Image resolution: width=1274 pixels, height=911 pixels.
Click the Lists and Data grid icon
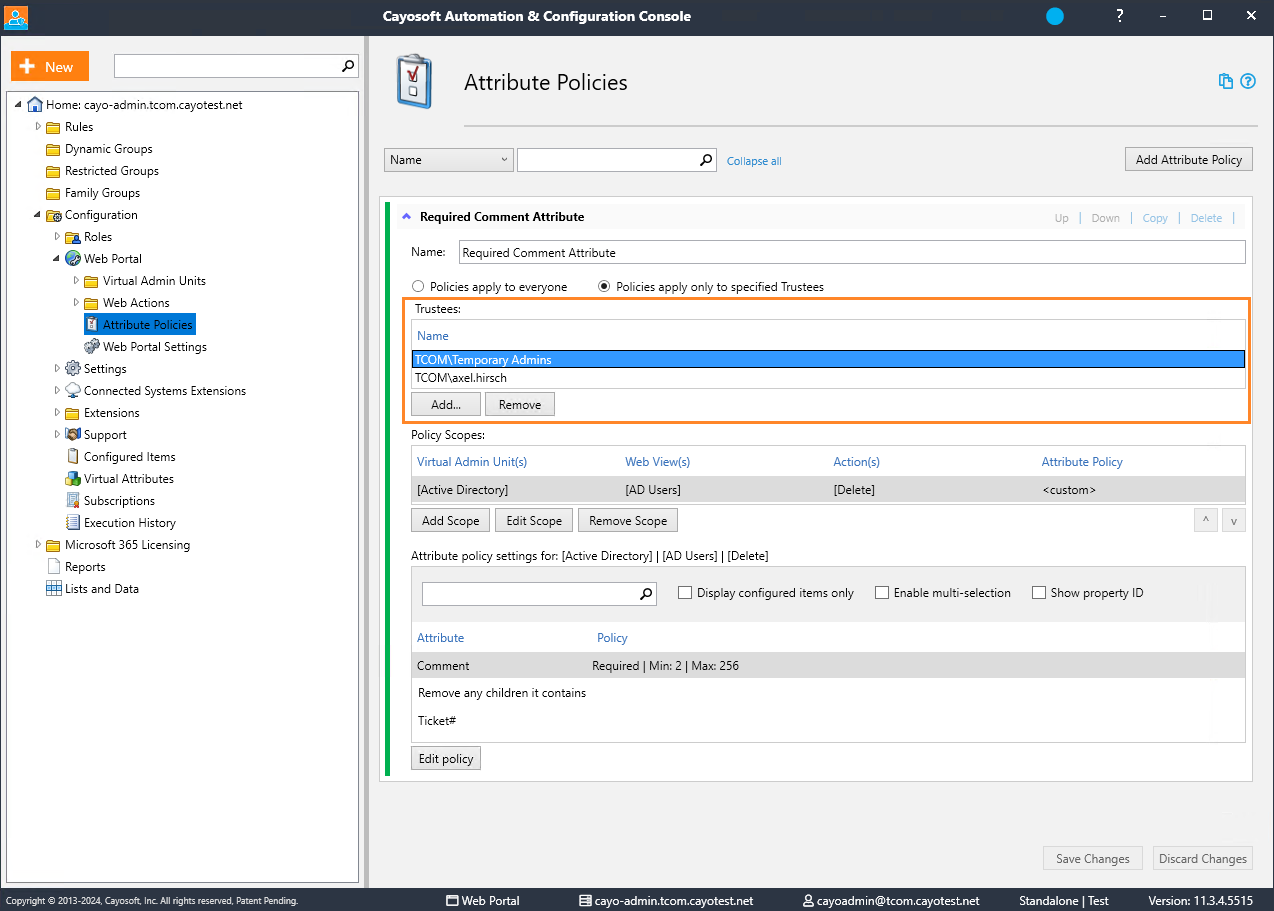tap(54, 589)
